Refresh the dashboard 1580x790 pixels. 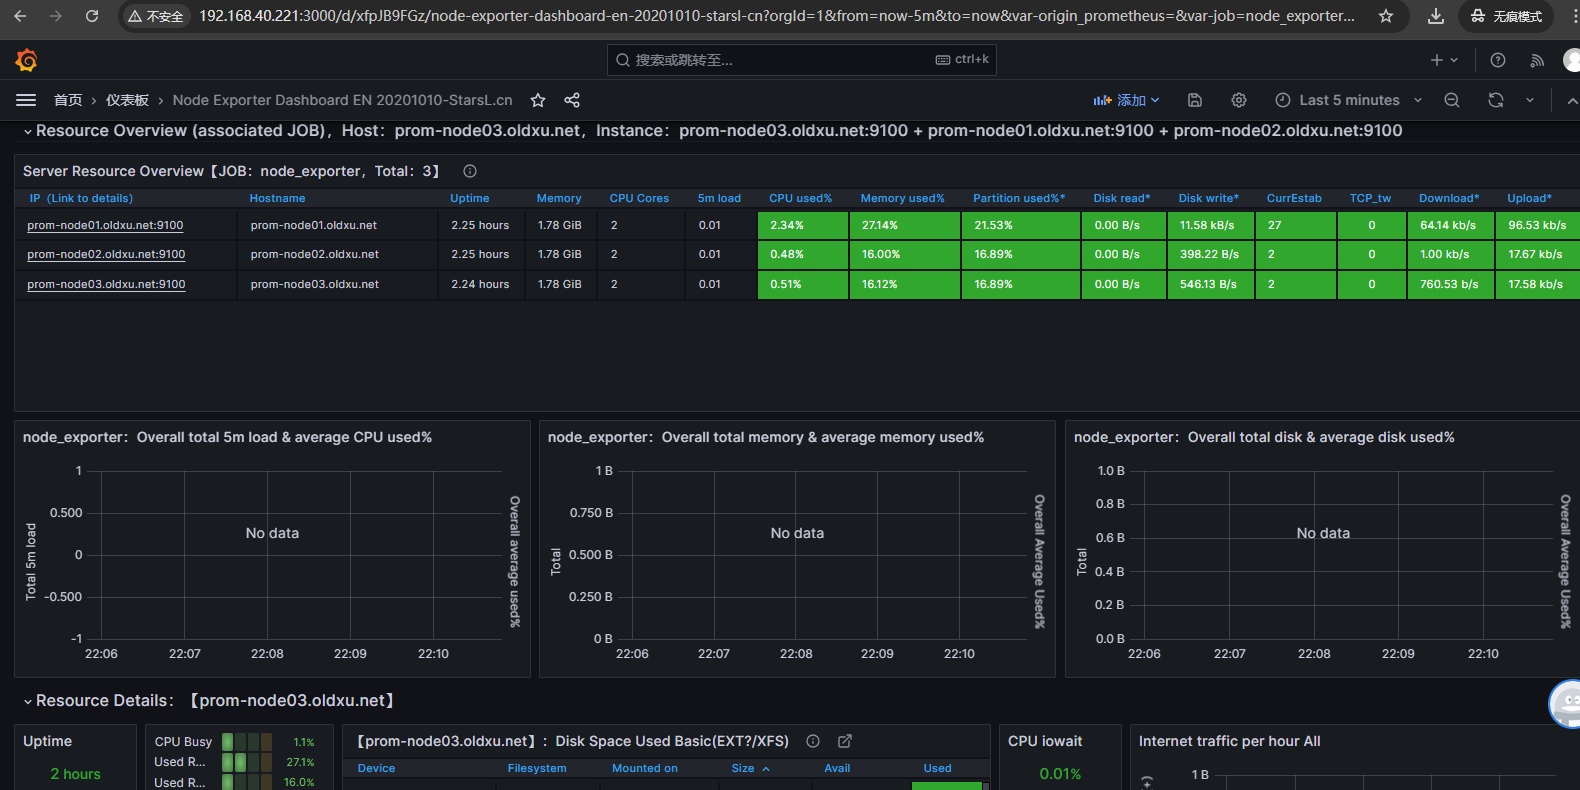(1495, 100)
